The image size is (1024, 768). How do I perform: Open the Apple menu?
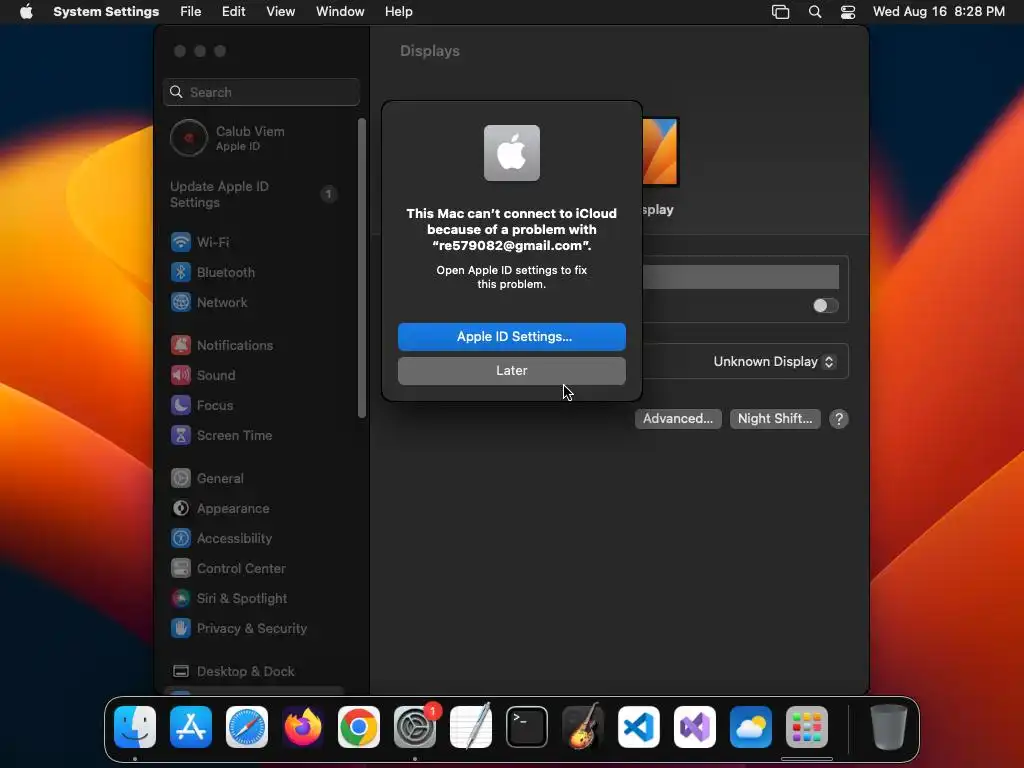point(26,12)
